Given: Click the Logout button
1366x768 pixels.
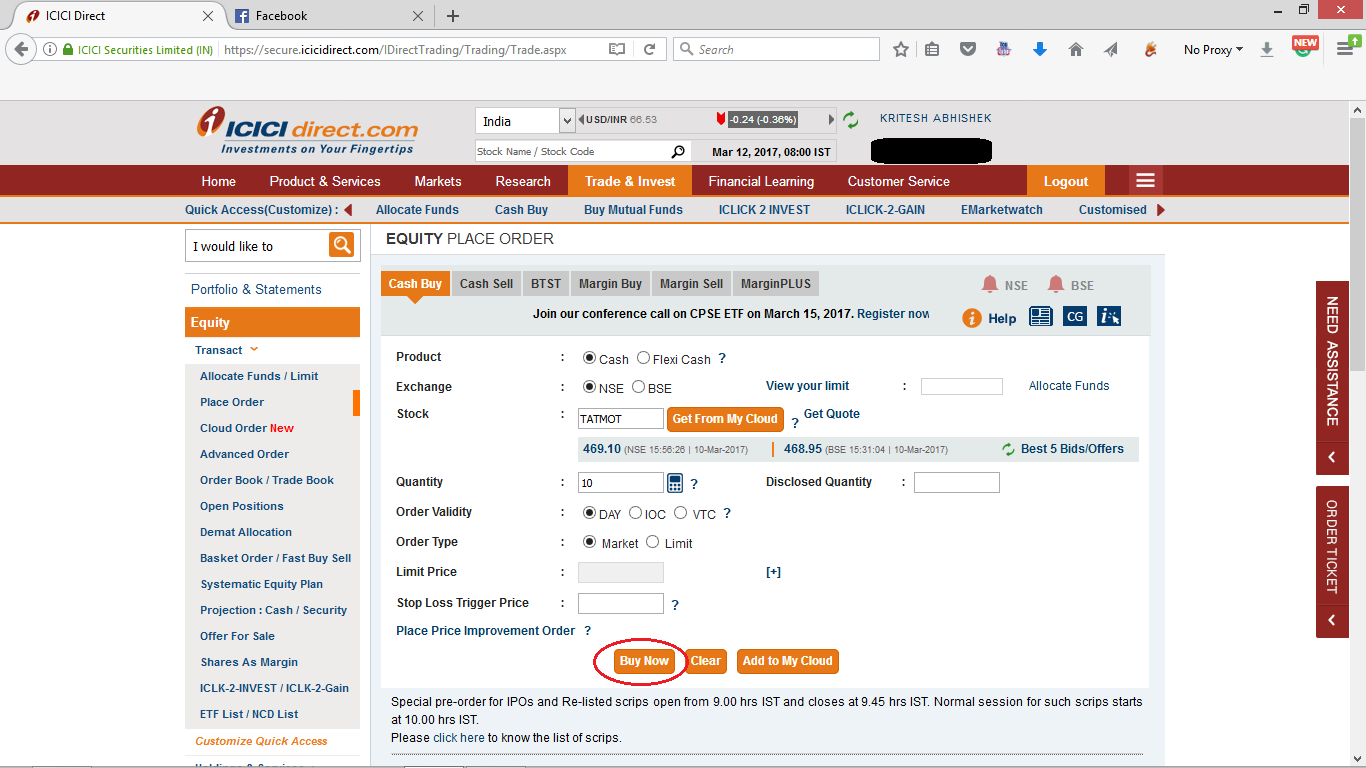Looking at the screenshot, I should click(1065, 181).
